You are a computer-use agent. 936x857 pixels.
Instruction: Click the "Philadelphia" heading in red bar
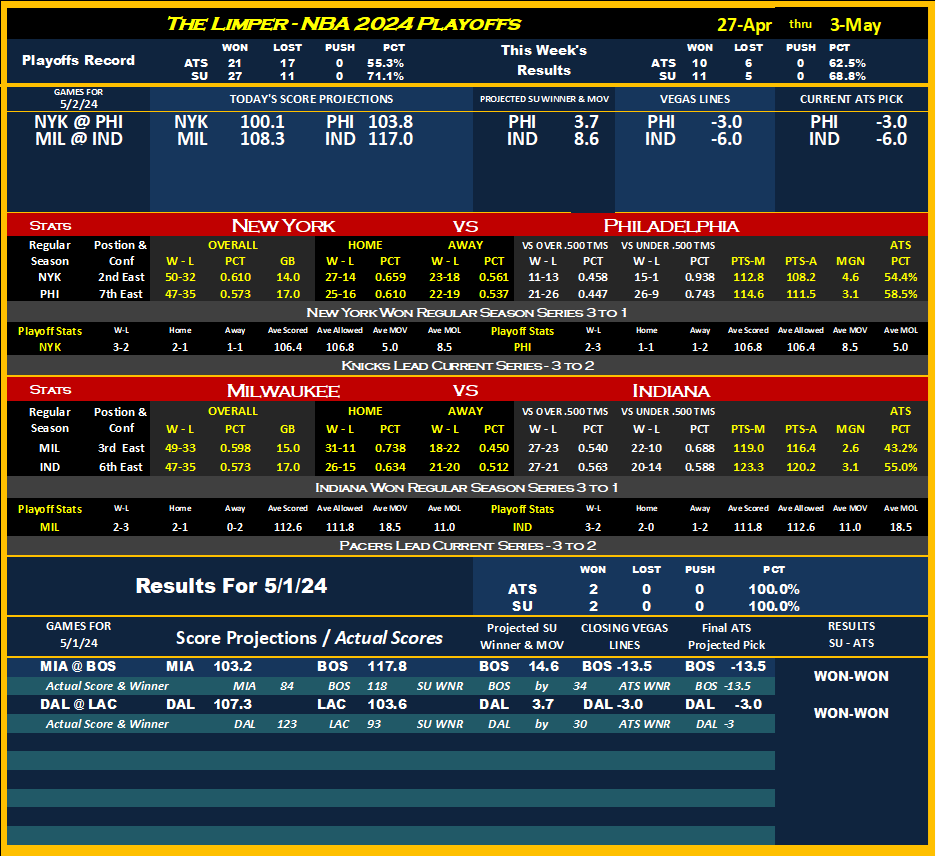(x=671, y=226)
